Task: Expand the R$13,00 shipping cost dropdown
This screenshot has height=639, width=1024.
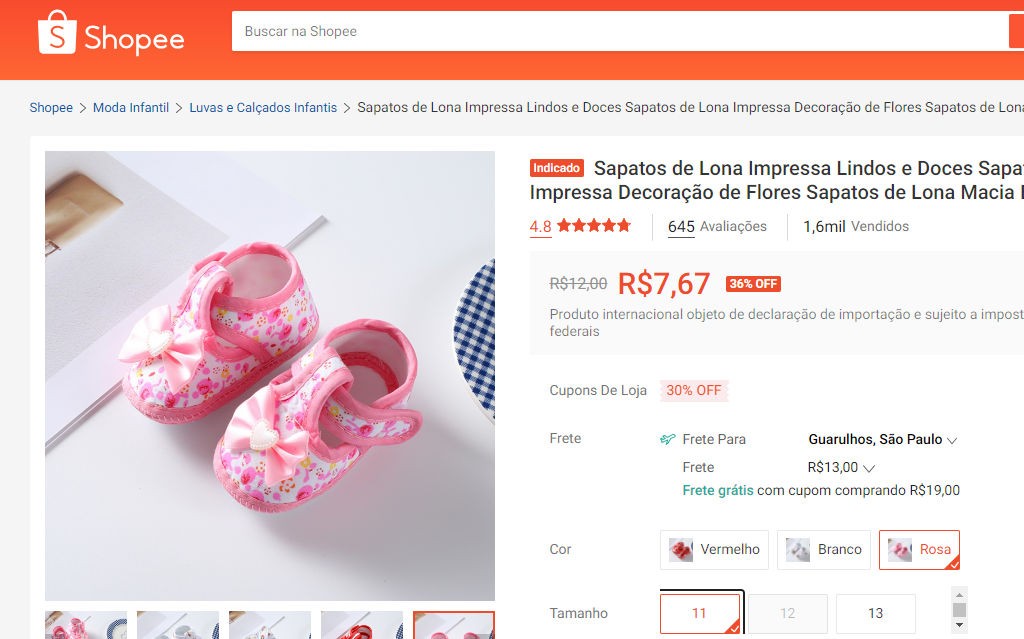Action: (841, 467)
